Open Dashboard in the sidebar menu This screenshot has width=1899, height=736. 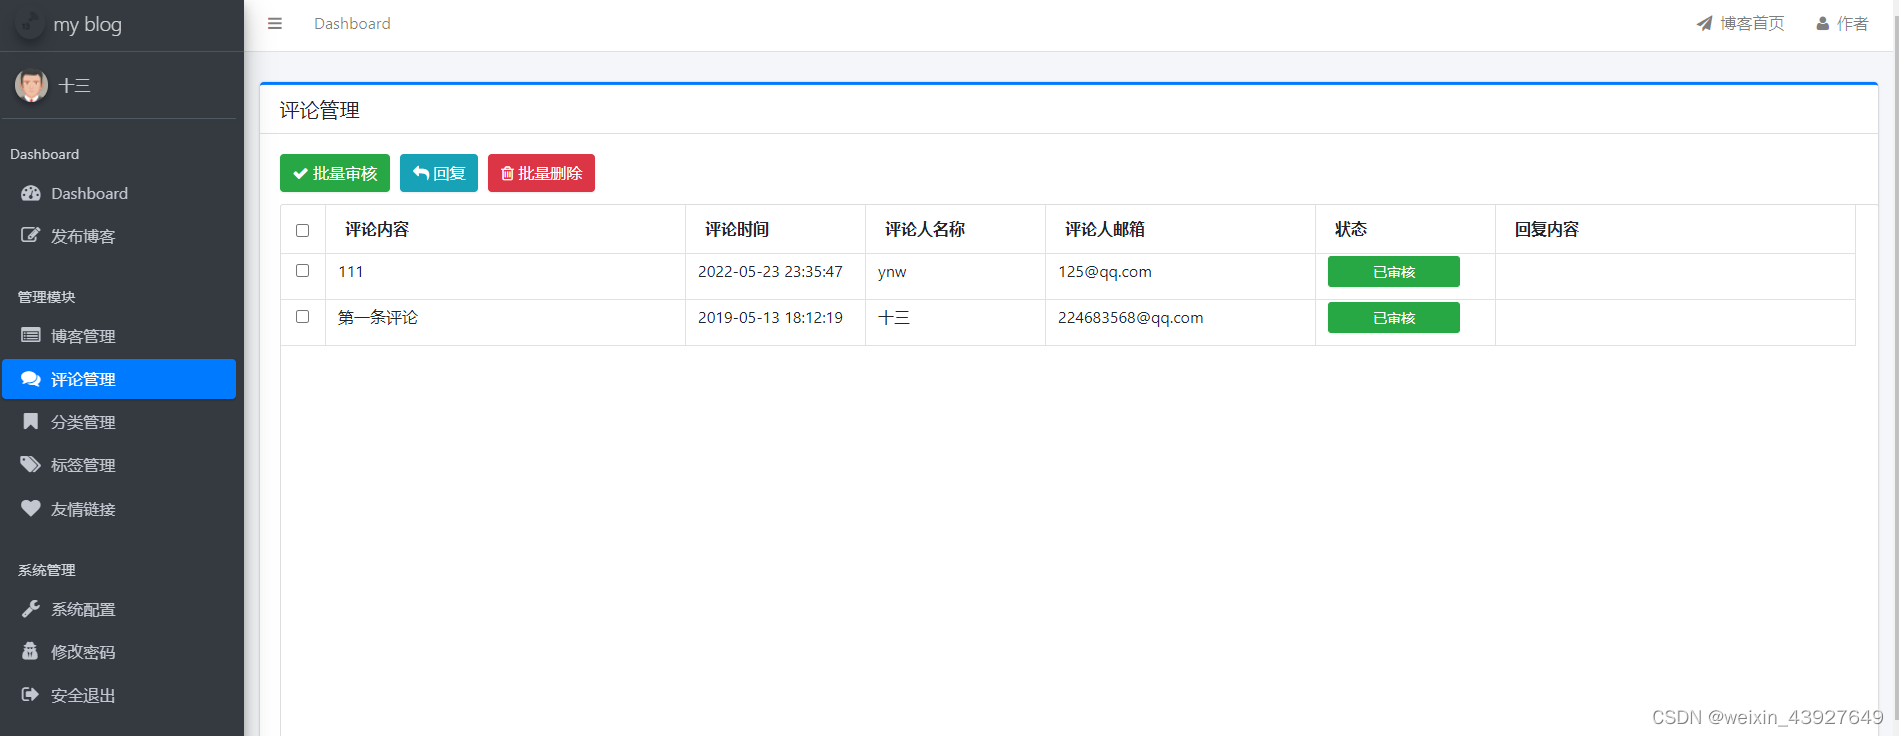coord(119,193)
